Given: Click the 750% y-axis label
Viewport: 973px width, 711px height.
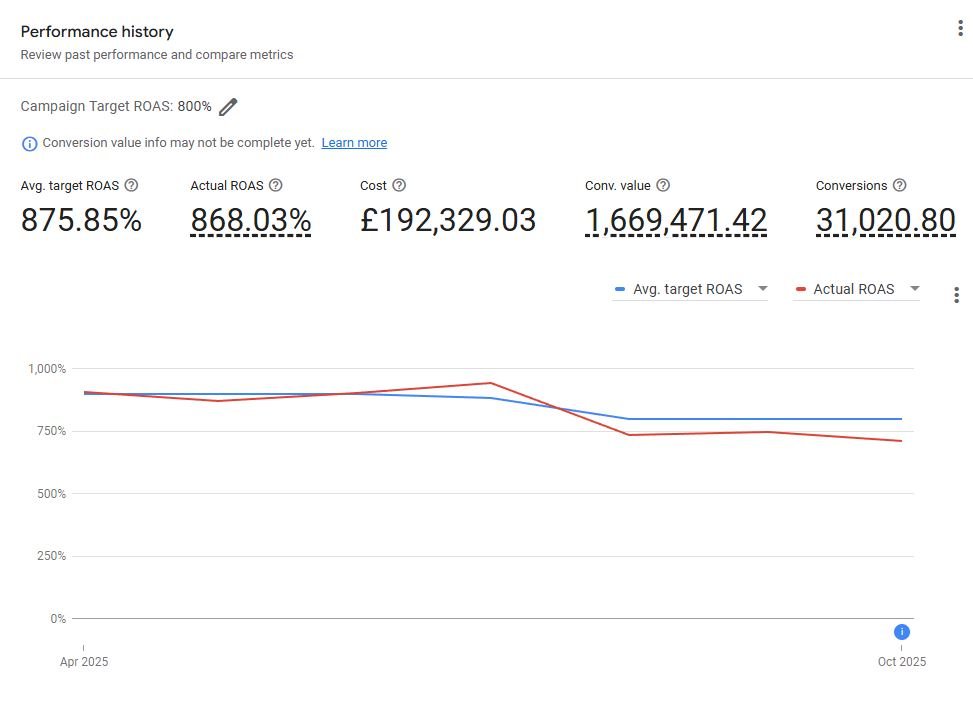Looking at the screenshot, I should (x=51, y=431).
